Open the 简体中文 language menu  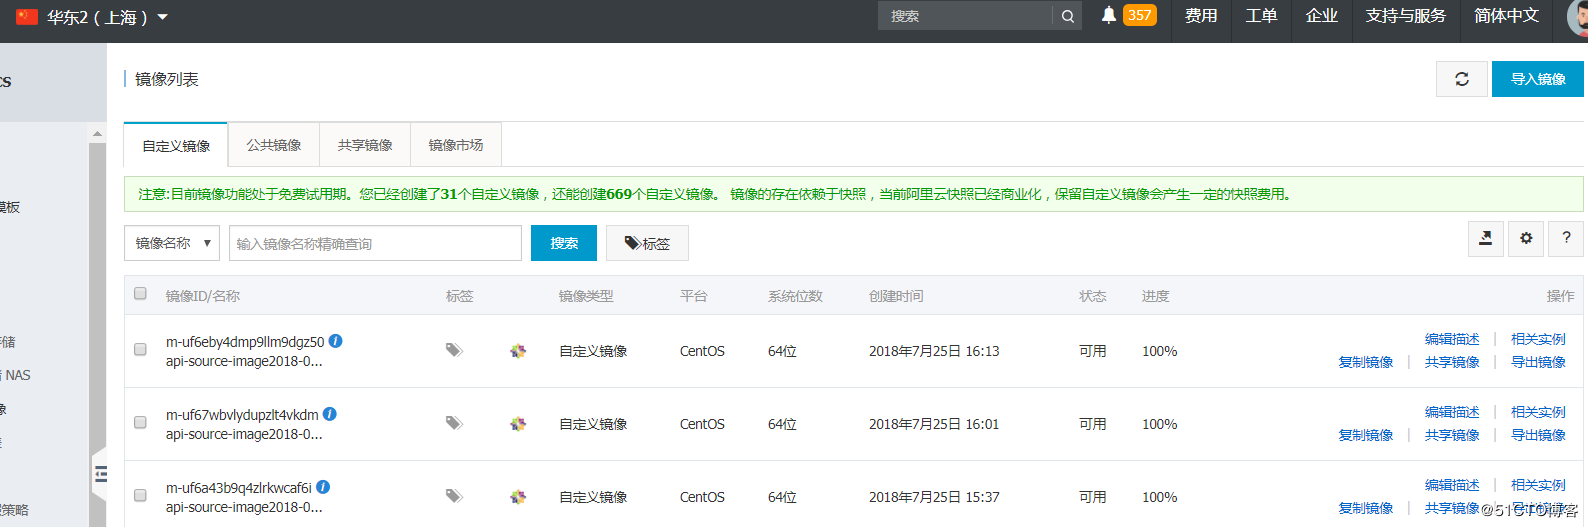click(1506, 16)
